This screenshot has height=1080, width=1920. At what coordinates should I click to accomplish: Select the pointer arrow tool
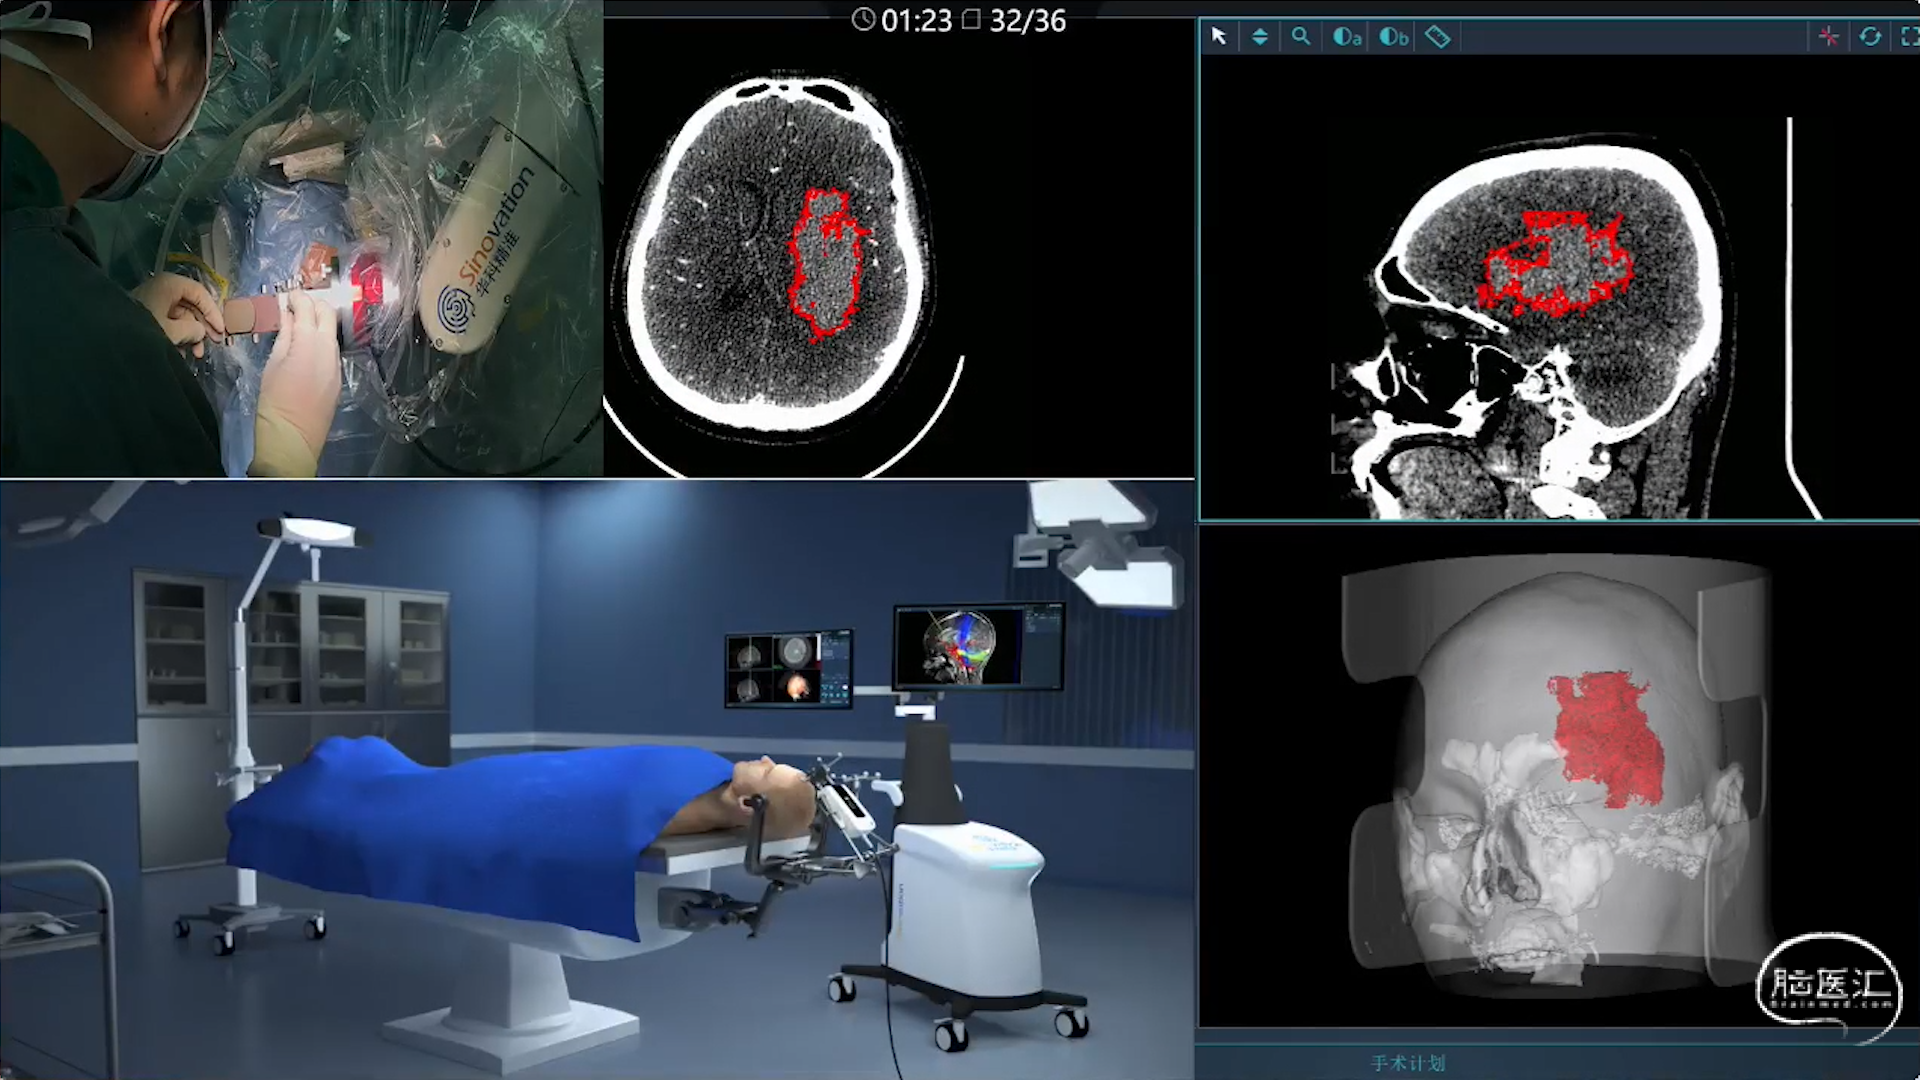[x=1218, y=37]
